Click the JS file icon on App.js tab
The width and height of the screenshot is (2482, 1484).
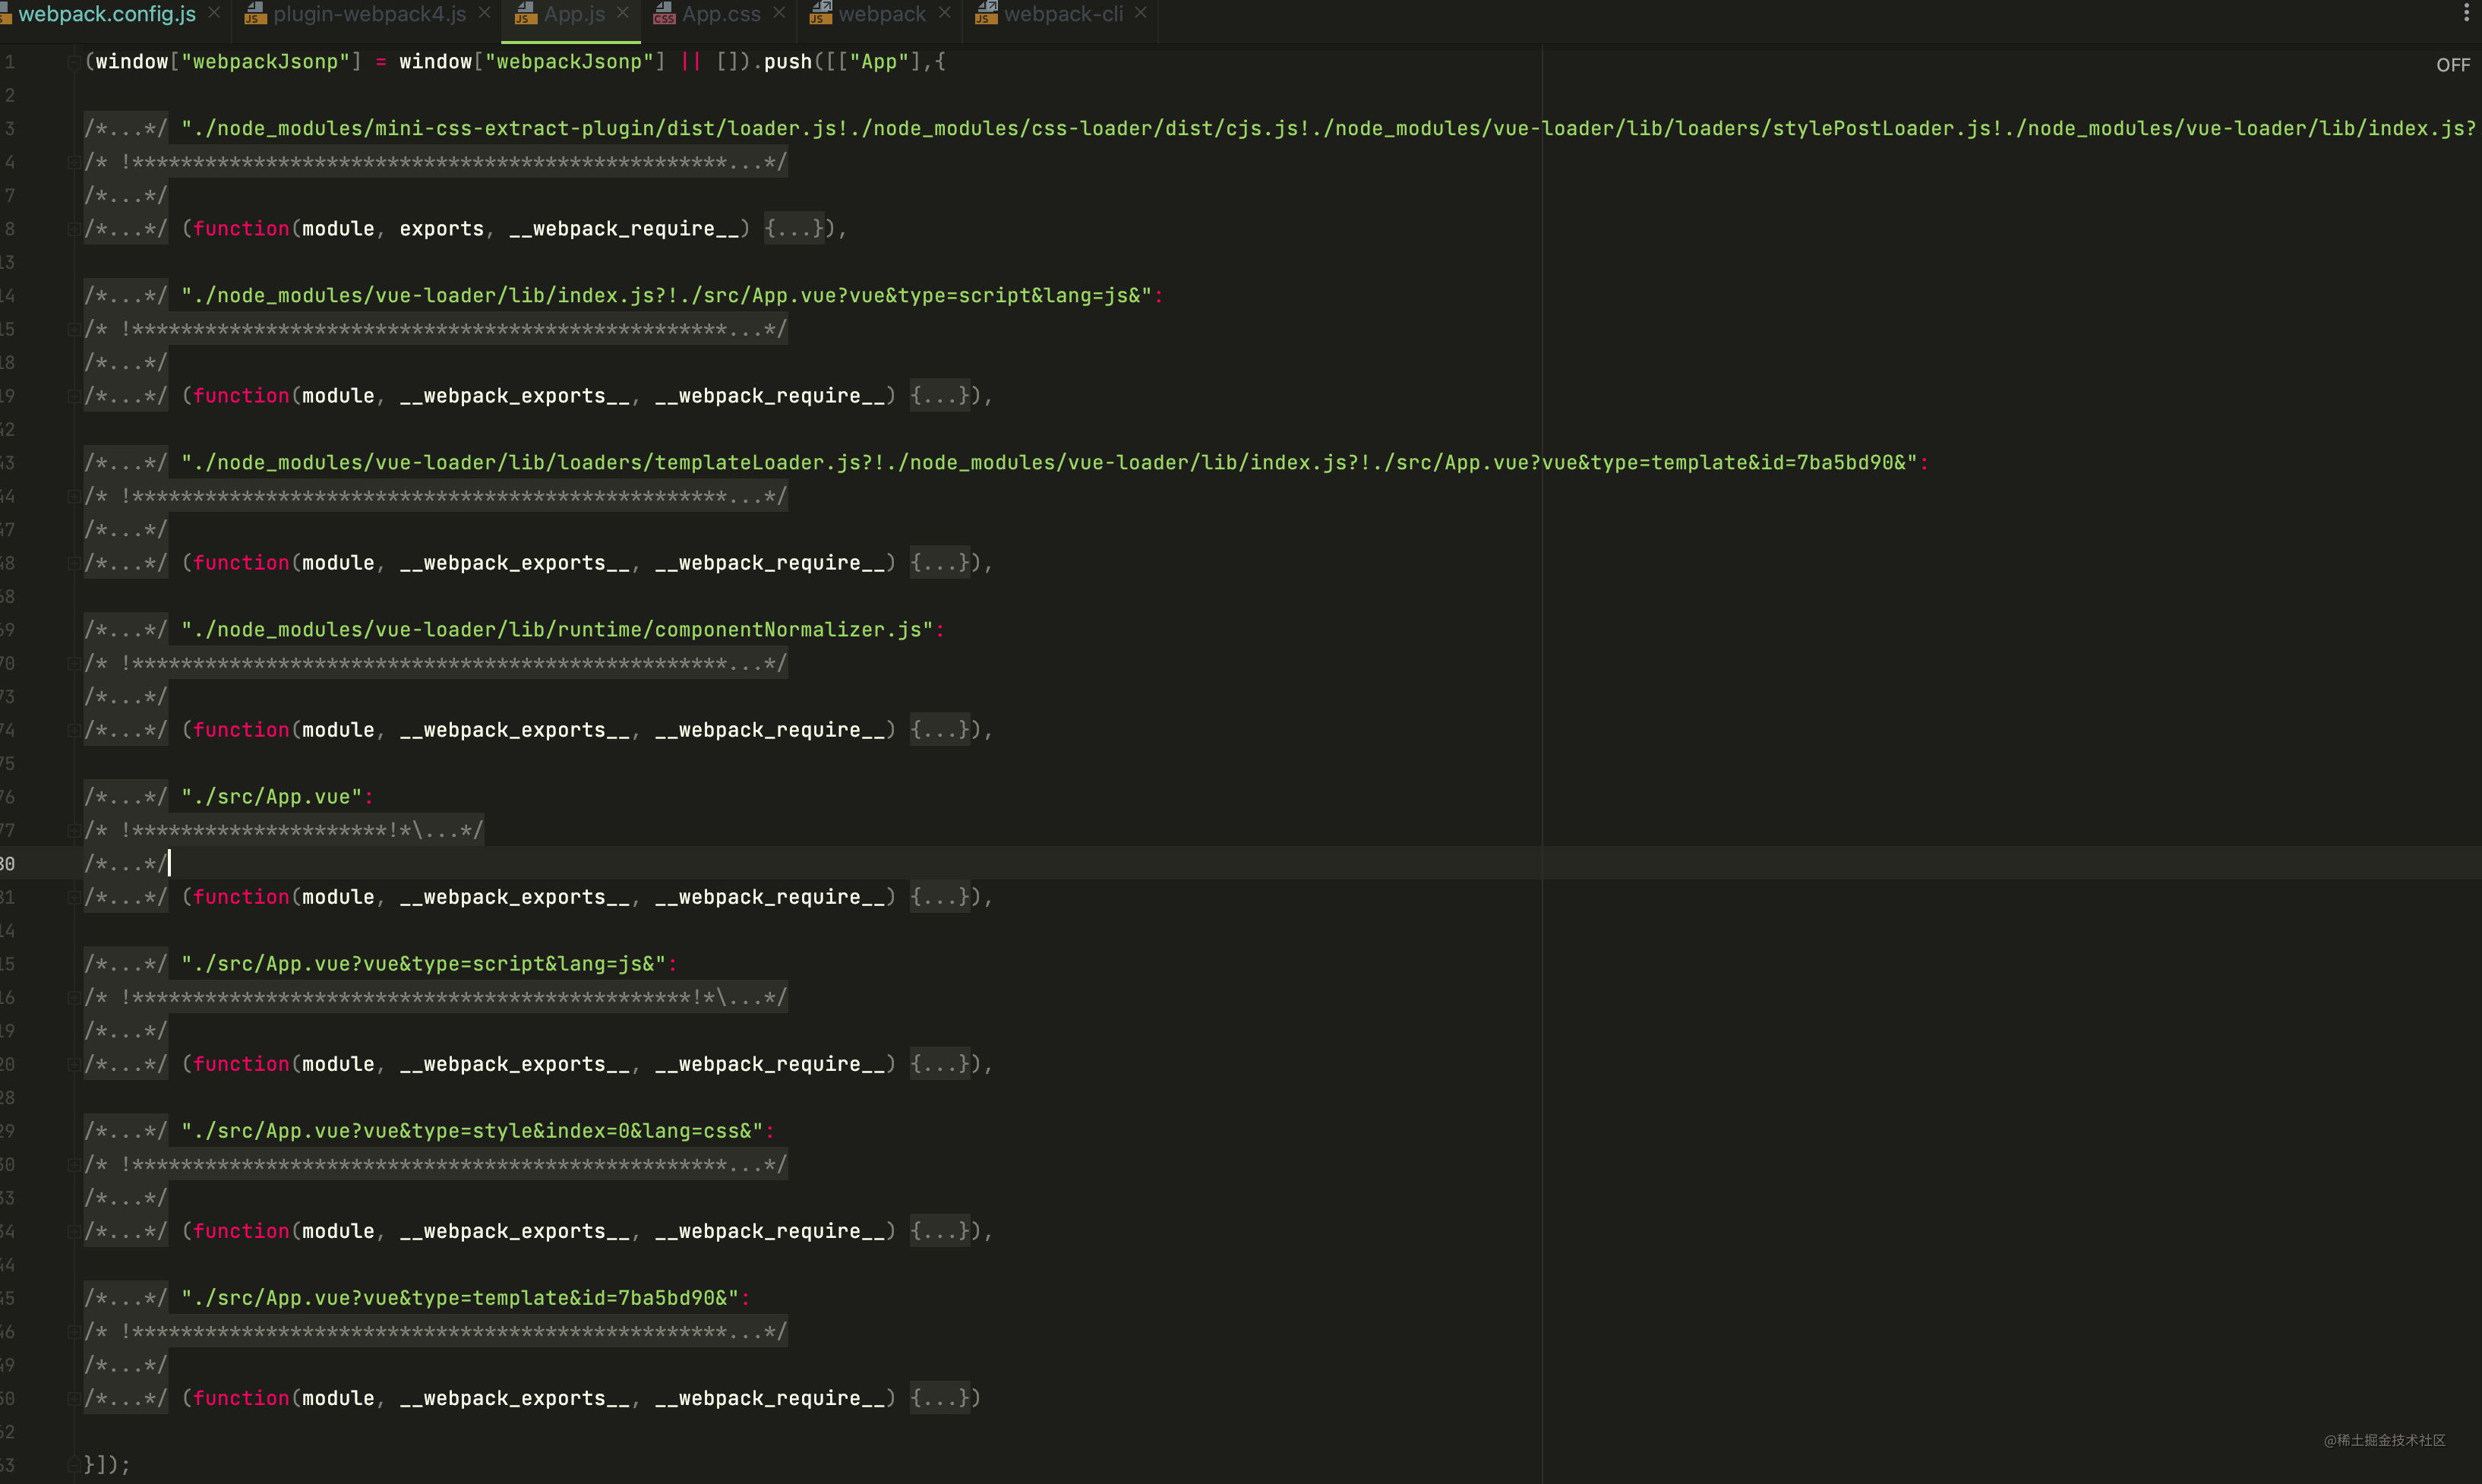point(525,13)
